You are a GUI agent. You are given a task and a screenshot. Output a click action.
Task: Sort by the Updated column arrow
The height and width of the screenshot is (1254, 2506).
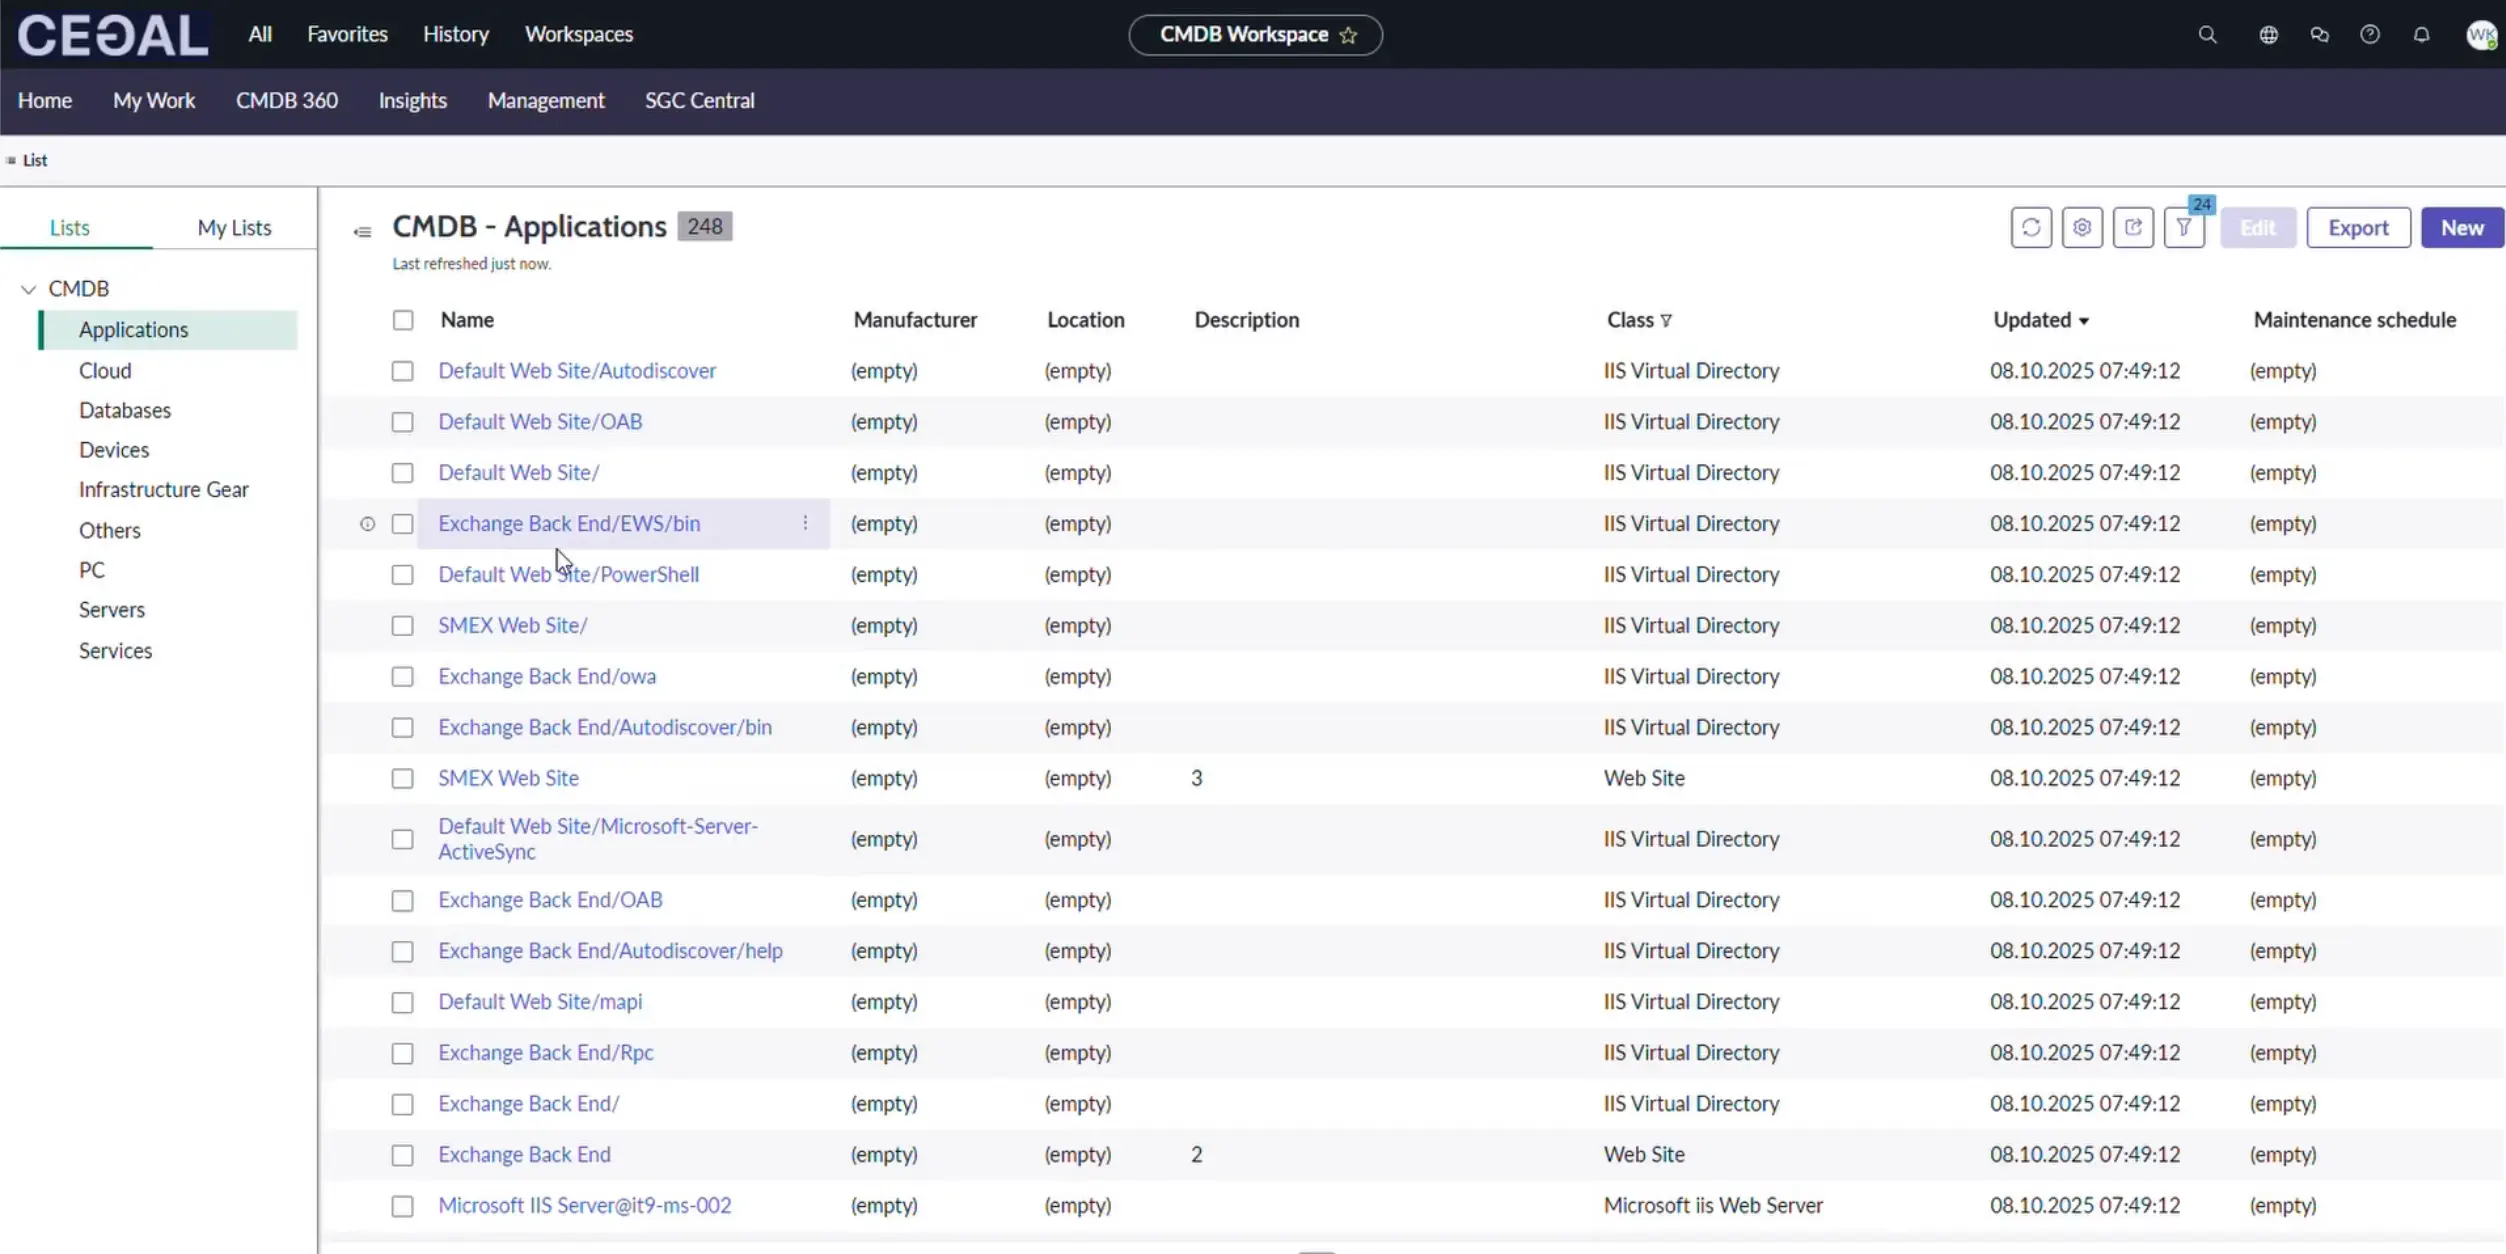2083,321
